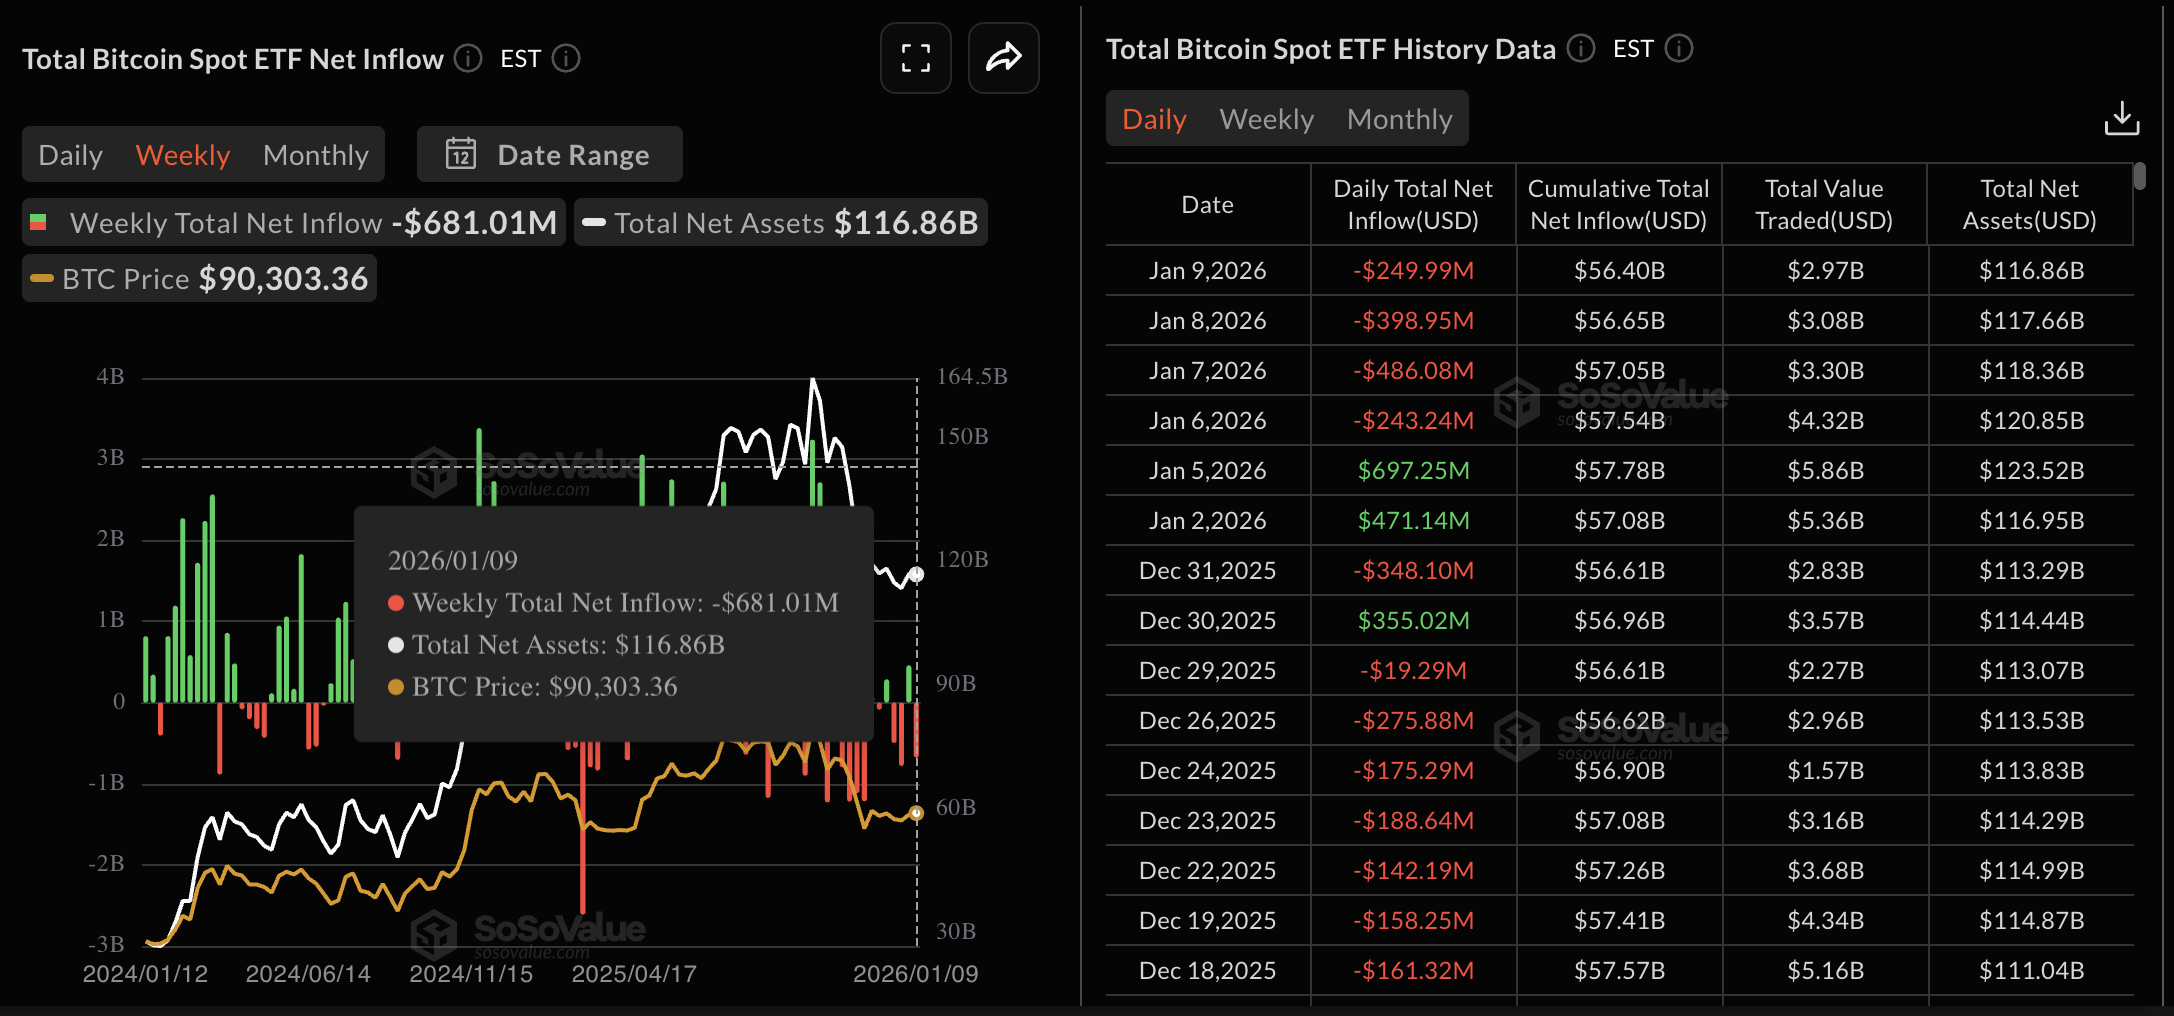This screenshot has width=2174, height=1016.
Task: Switch History Data panel to Monthly
Action: tap(1399, 118)
